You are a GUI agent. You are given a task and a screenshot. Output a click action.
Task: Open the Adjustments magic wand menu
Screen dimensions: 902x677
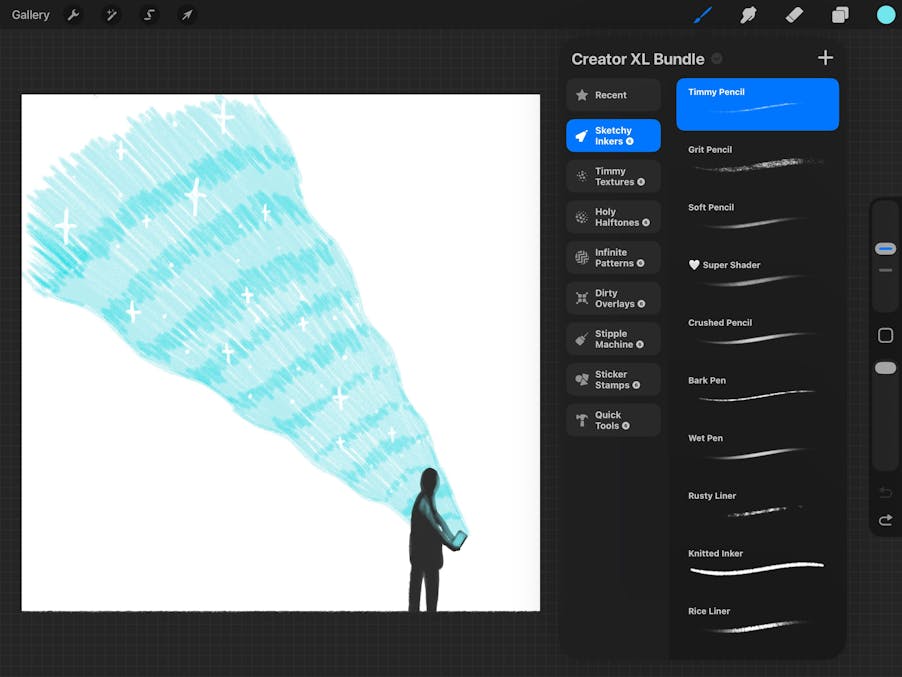[x=111, y=15]
